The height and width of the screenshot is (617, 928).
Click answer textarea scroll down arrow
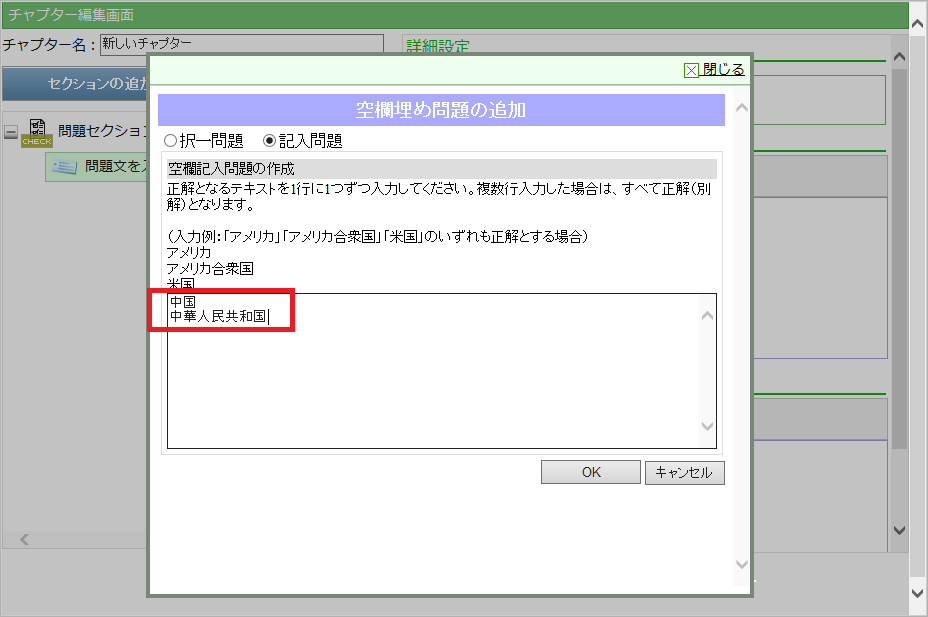click(x=707, y=426)
